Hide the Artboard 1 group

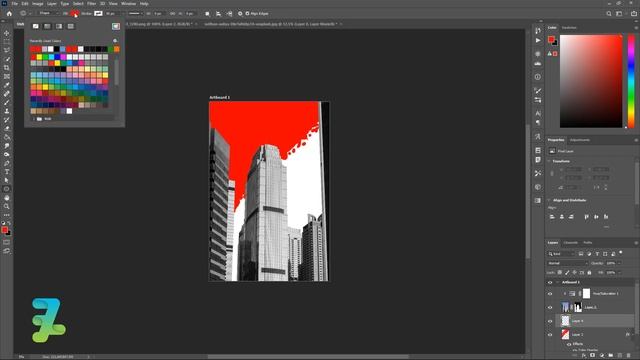click(550, 282)
